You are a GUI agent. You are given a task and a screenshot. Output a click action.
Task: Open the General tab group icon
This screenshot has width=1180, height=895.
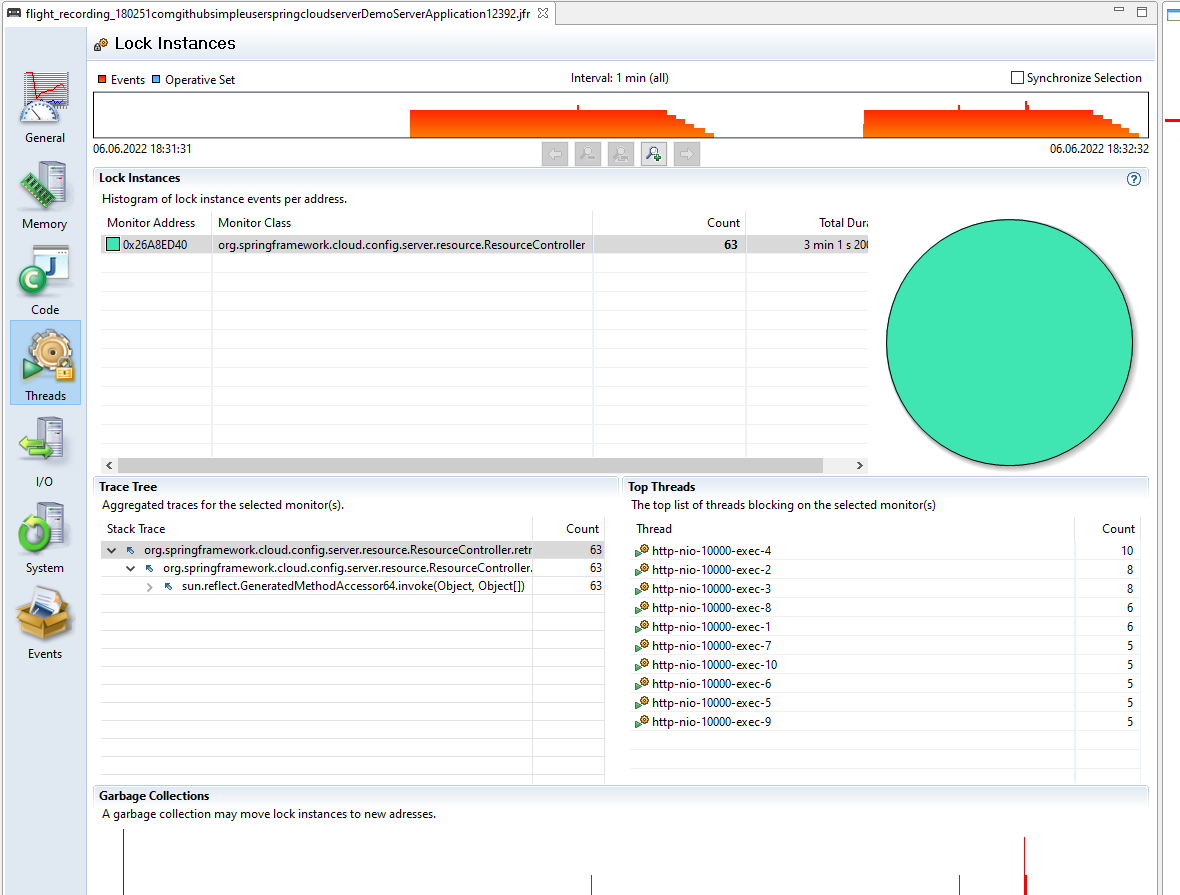45,106
